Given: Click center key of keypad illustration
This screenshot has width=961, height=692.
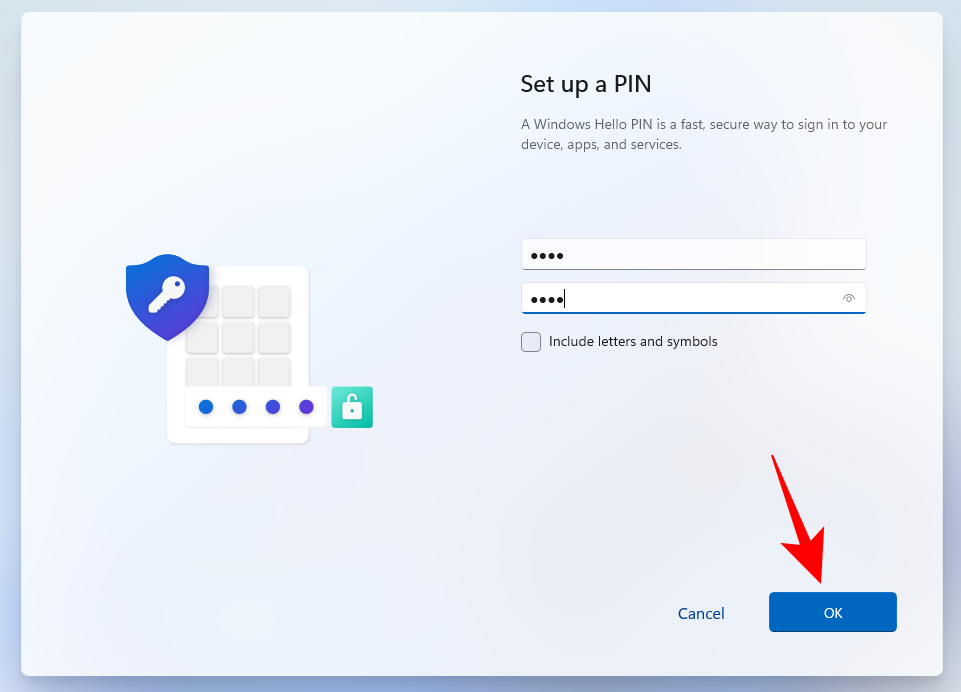Looking at the screenshot, I should (238, 338).
